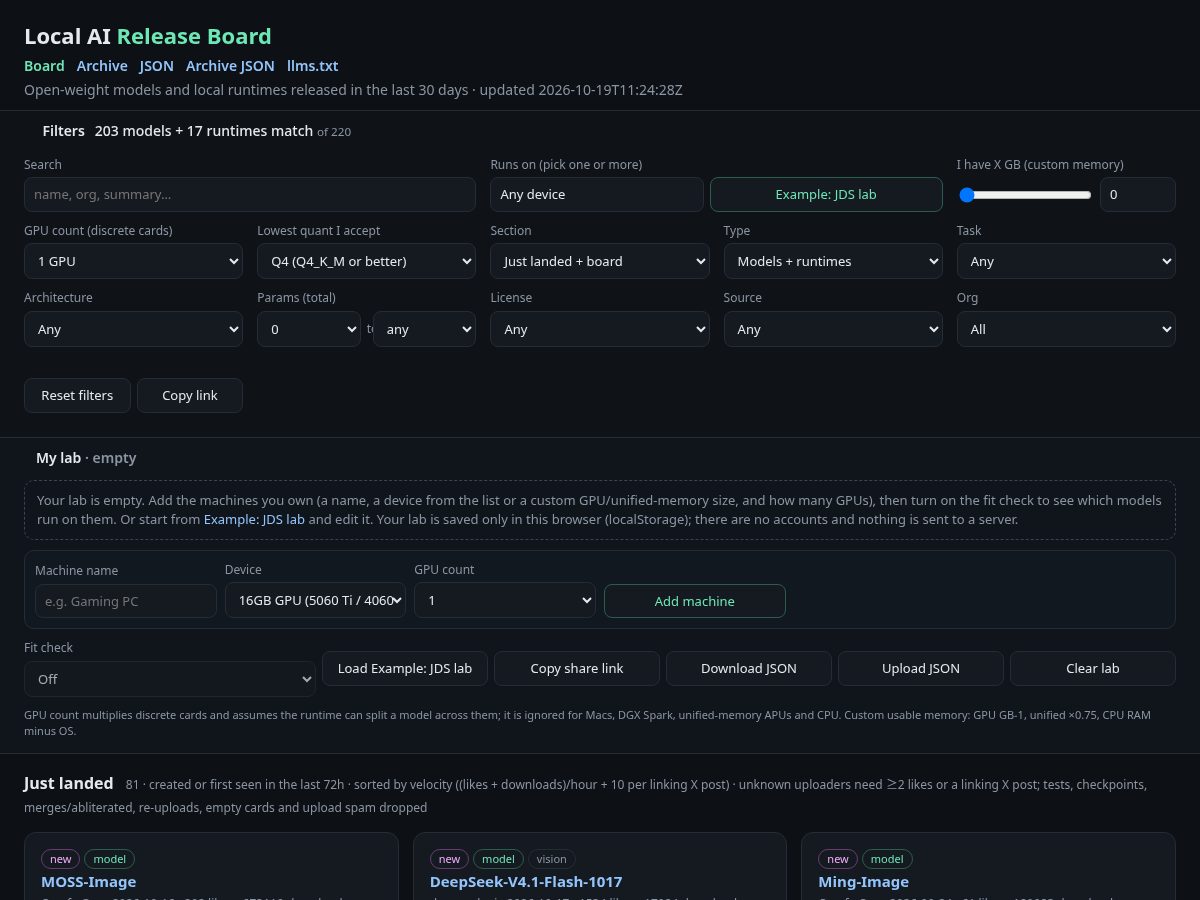Open the Ming-Image model link

[864, 882]
